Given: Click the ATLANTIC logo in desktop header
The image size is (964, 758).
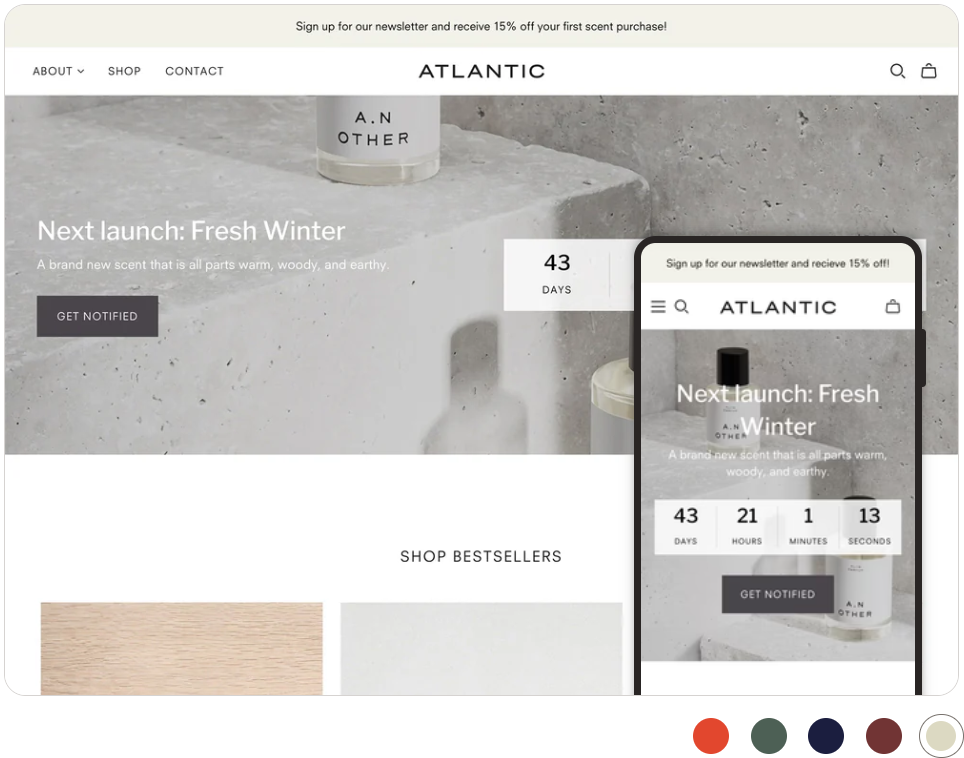Looking at the screenshot, I should [481, 71].
